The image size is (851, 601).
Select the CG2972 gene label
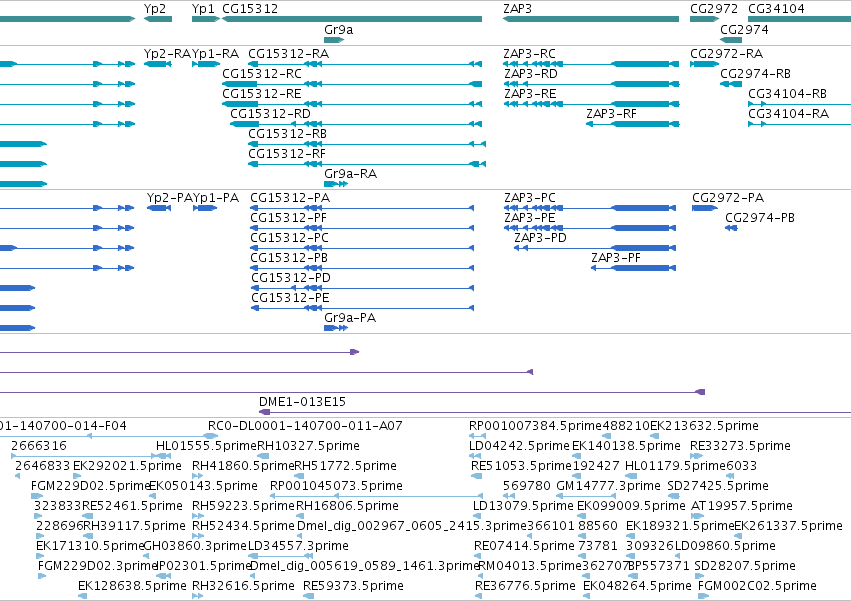(x=714, y=9)
